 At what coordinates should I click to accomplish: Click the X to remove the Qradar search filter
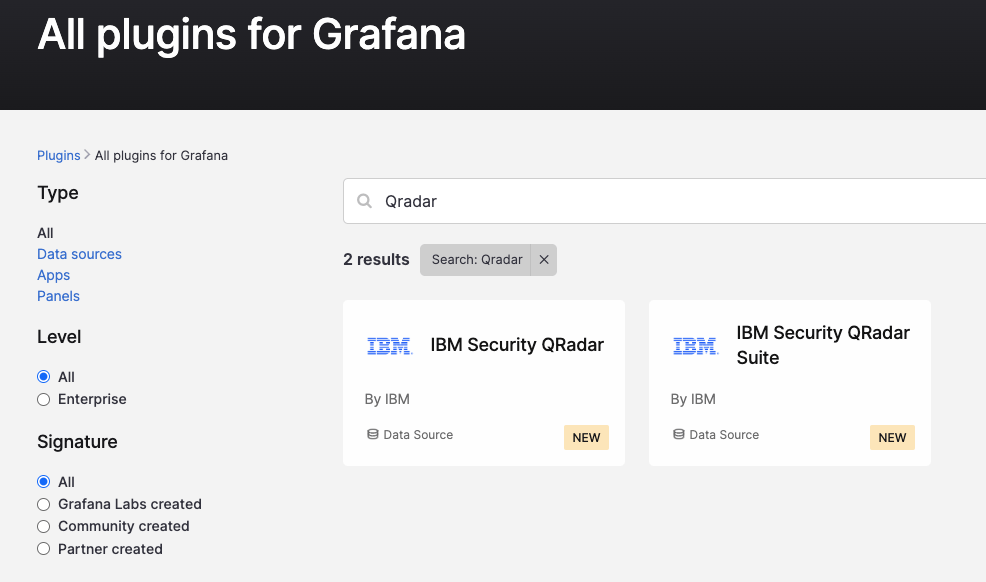pos(543,259)
